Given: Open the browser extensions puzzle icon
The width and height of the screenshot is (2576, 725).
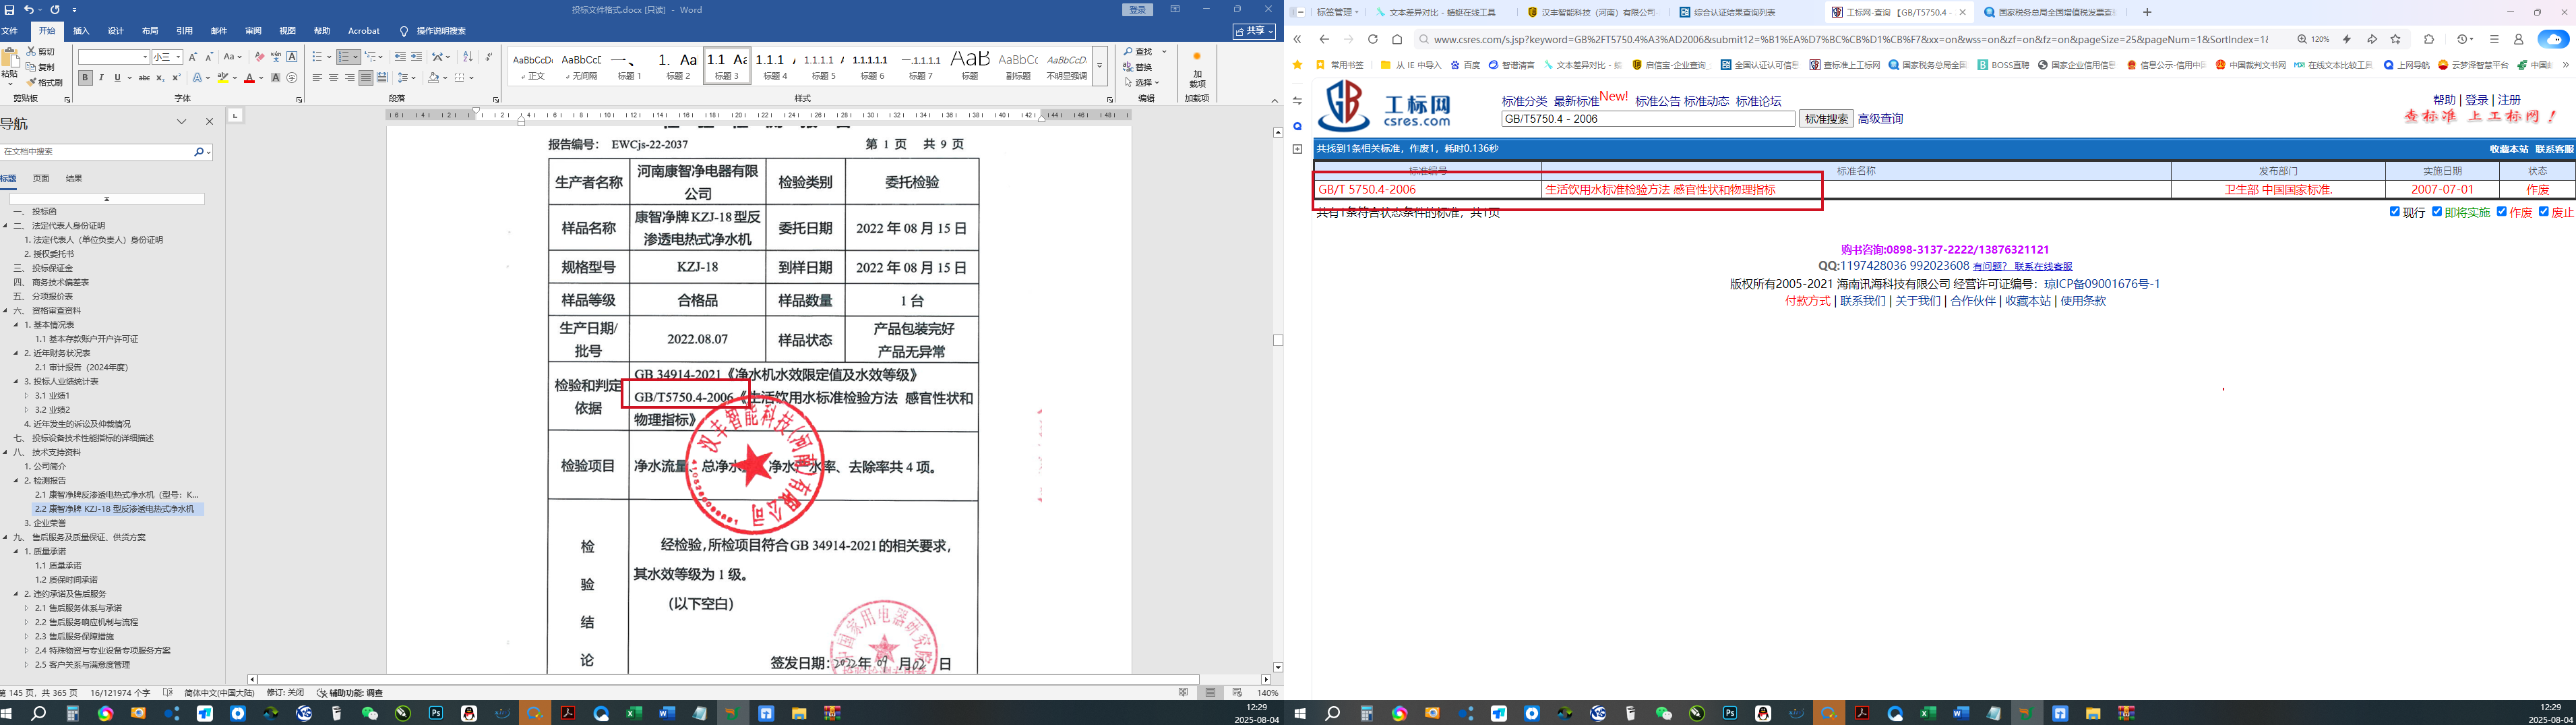Looking at the screenshot, I should (2429, 39).
